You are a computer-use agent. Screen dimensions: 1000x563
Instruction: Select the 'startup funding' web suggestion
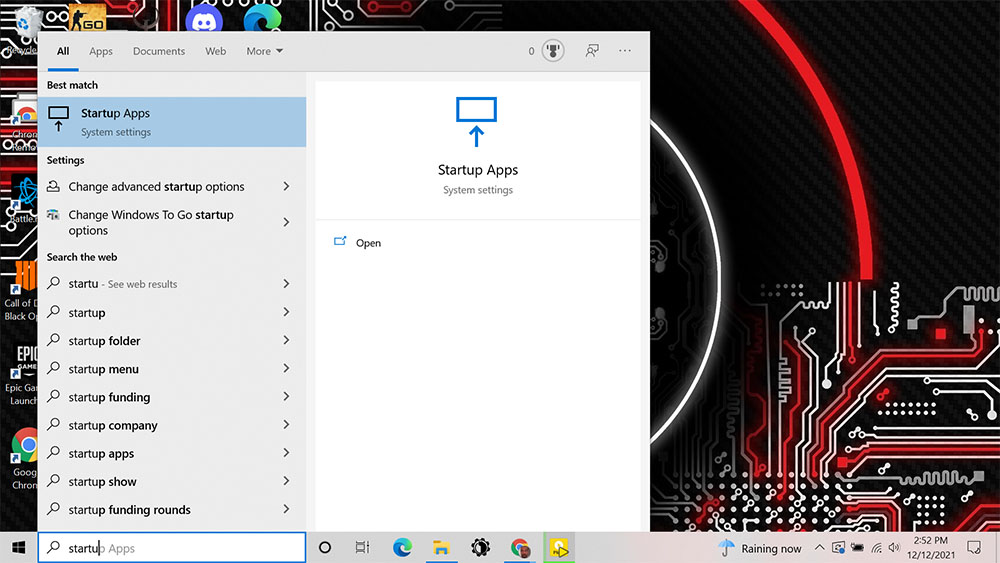pos(109,397)
